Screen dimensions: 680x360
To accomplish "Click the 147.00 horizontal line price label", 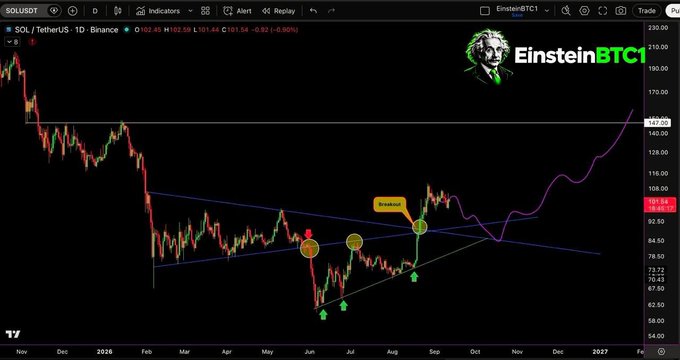I will pos(659,123).
